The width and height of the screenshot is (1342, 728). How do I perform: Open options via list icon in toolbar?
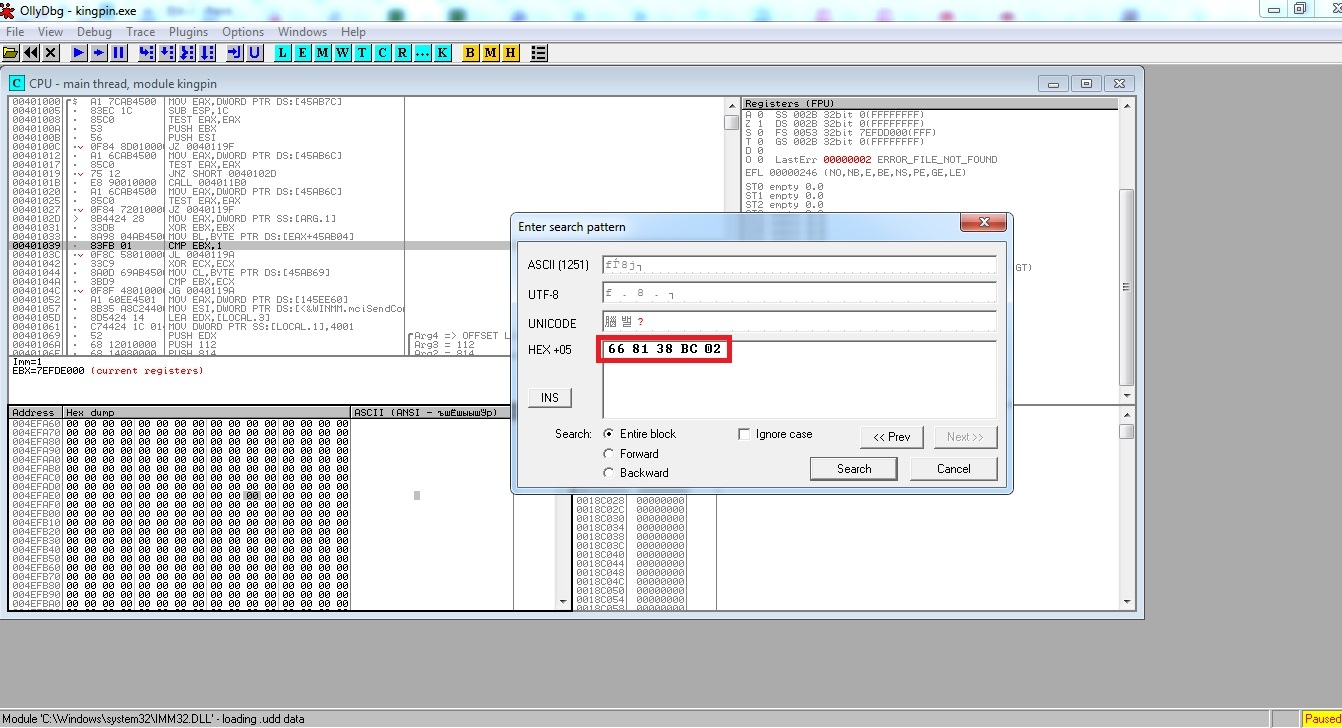[539, 52]
